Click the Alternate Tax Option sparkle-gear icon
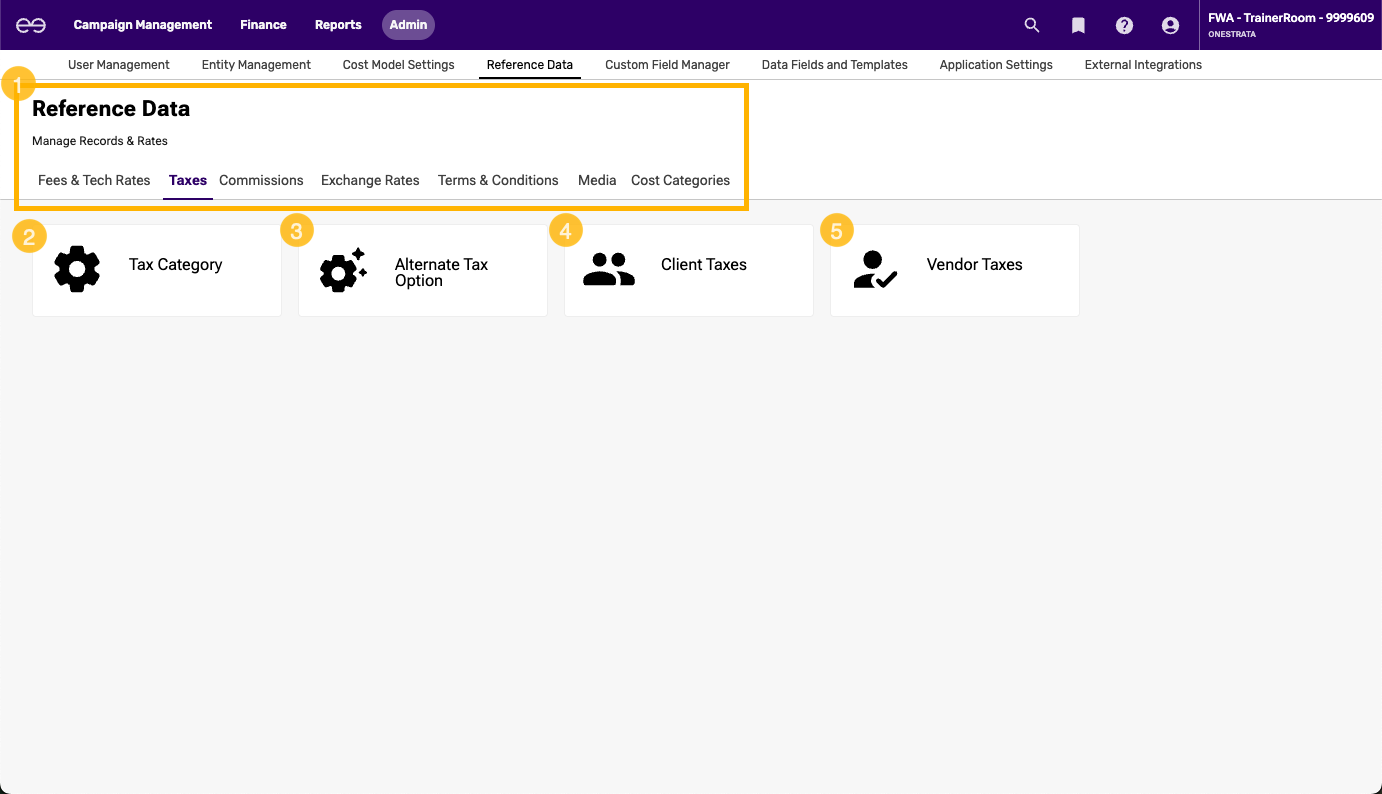Image resolution: width=1382 pixels, height=794 pixels. [x=343, y=270]
